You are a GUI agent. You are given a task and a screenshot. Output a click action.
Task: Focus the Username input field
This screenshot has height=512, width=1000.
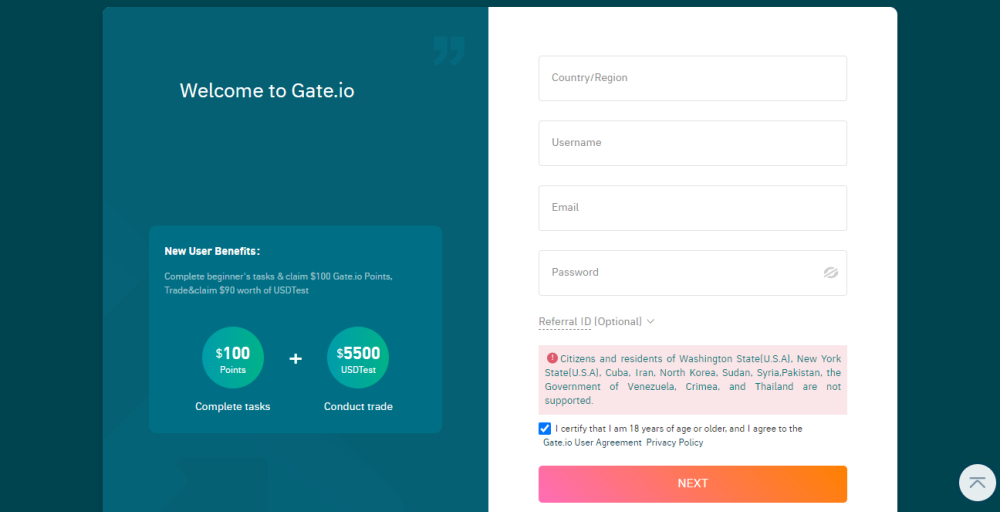[692, 143]
